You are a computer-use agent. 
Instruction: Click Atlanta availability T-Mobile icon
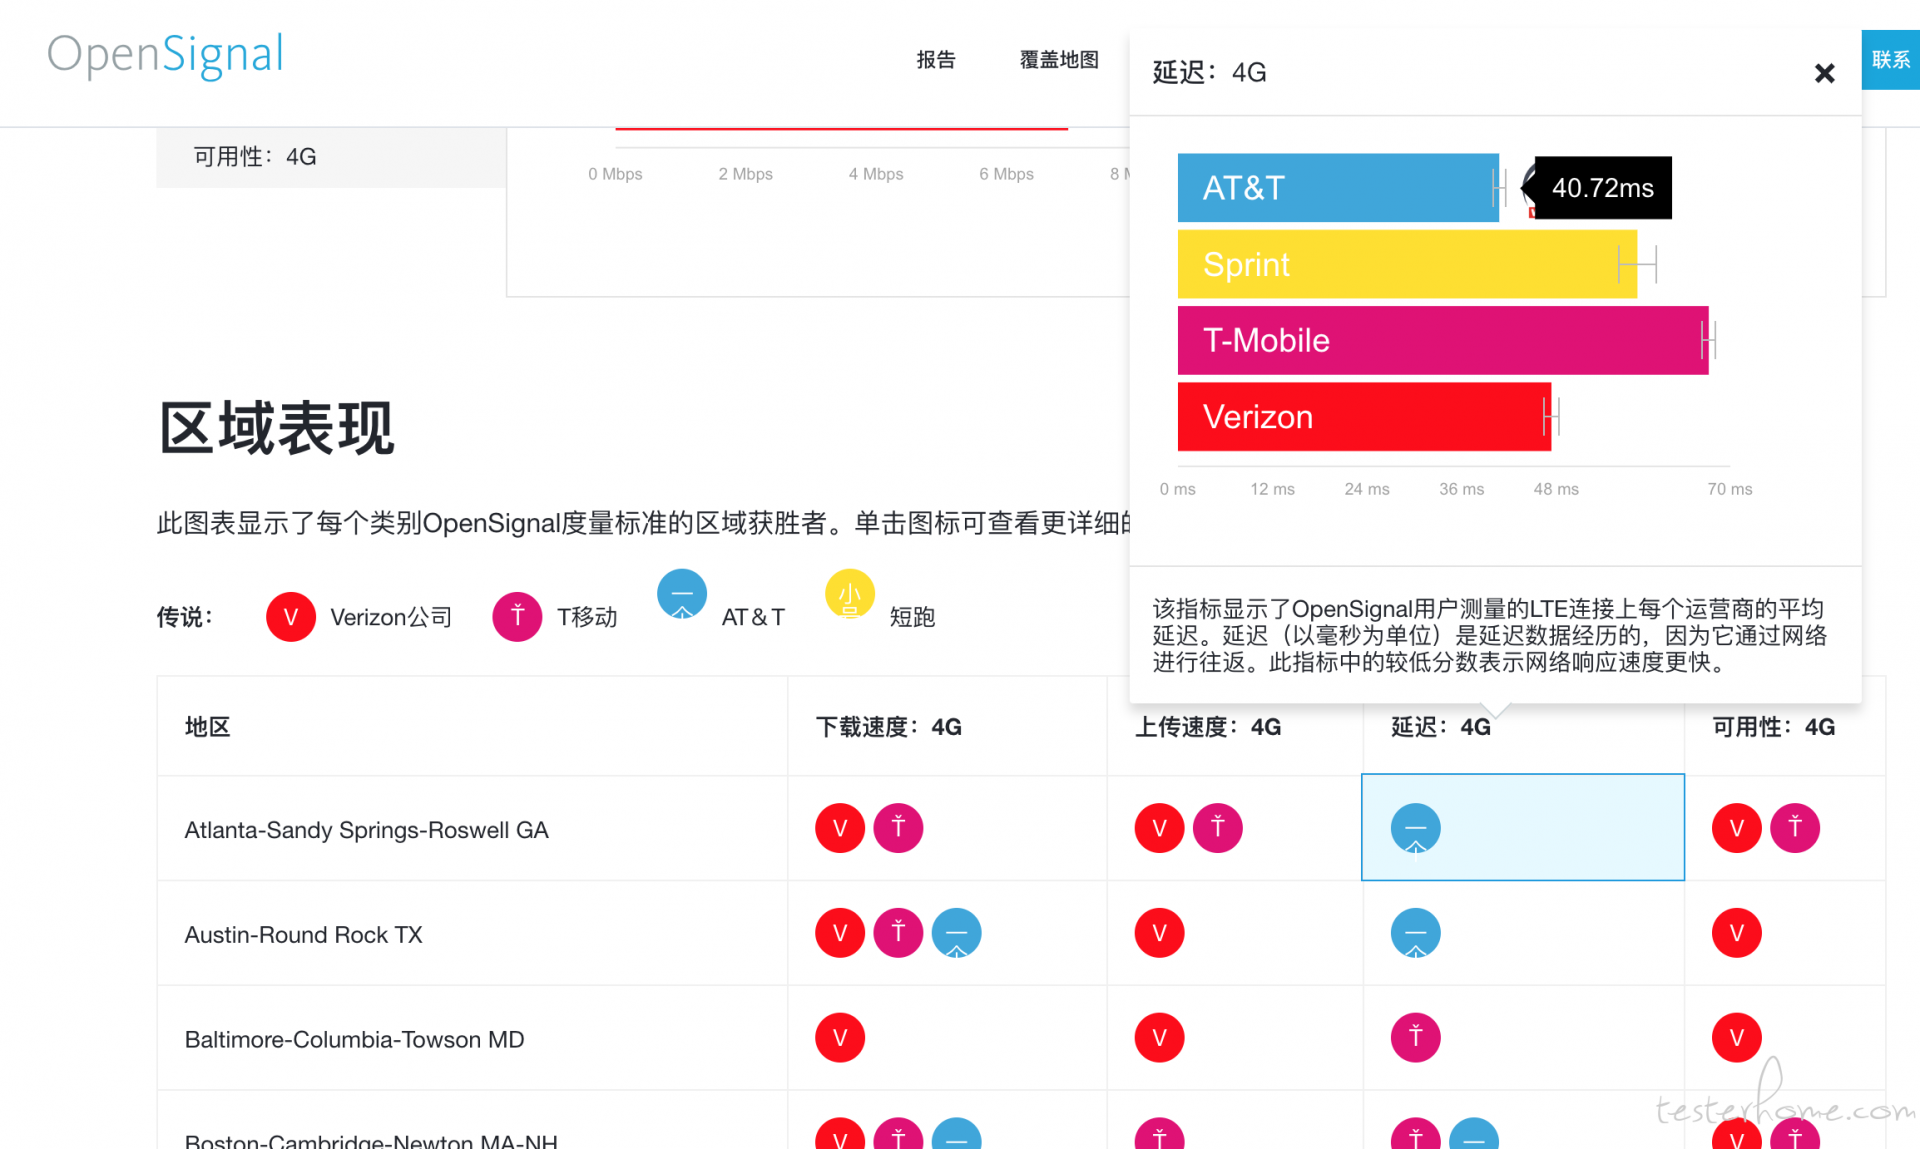(1795, 828)
